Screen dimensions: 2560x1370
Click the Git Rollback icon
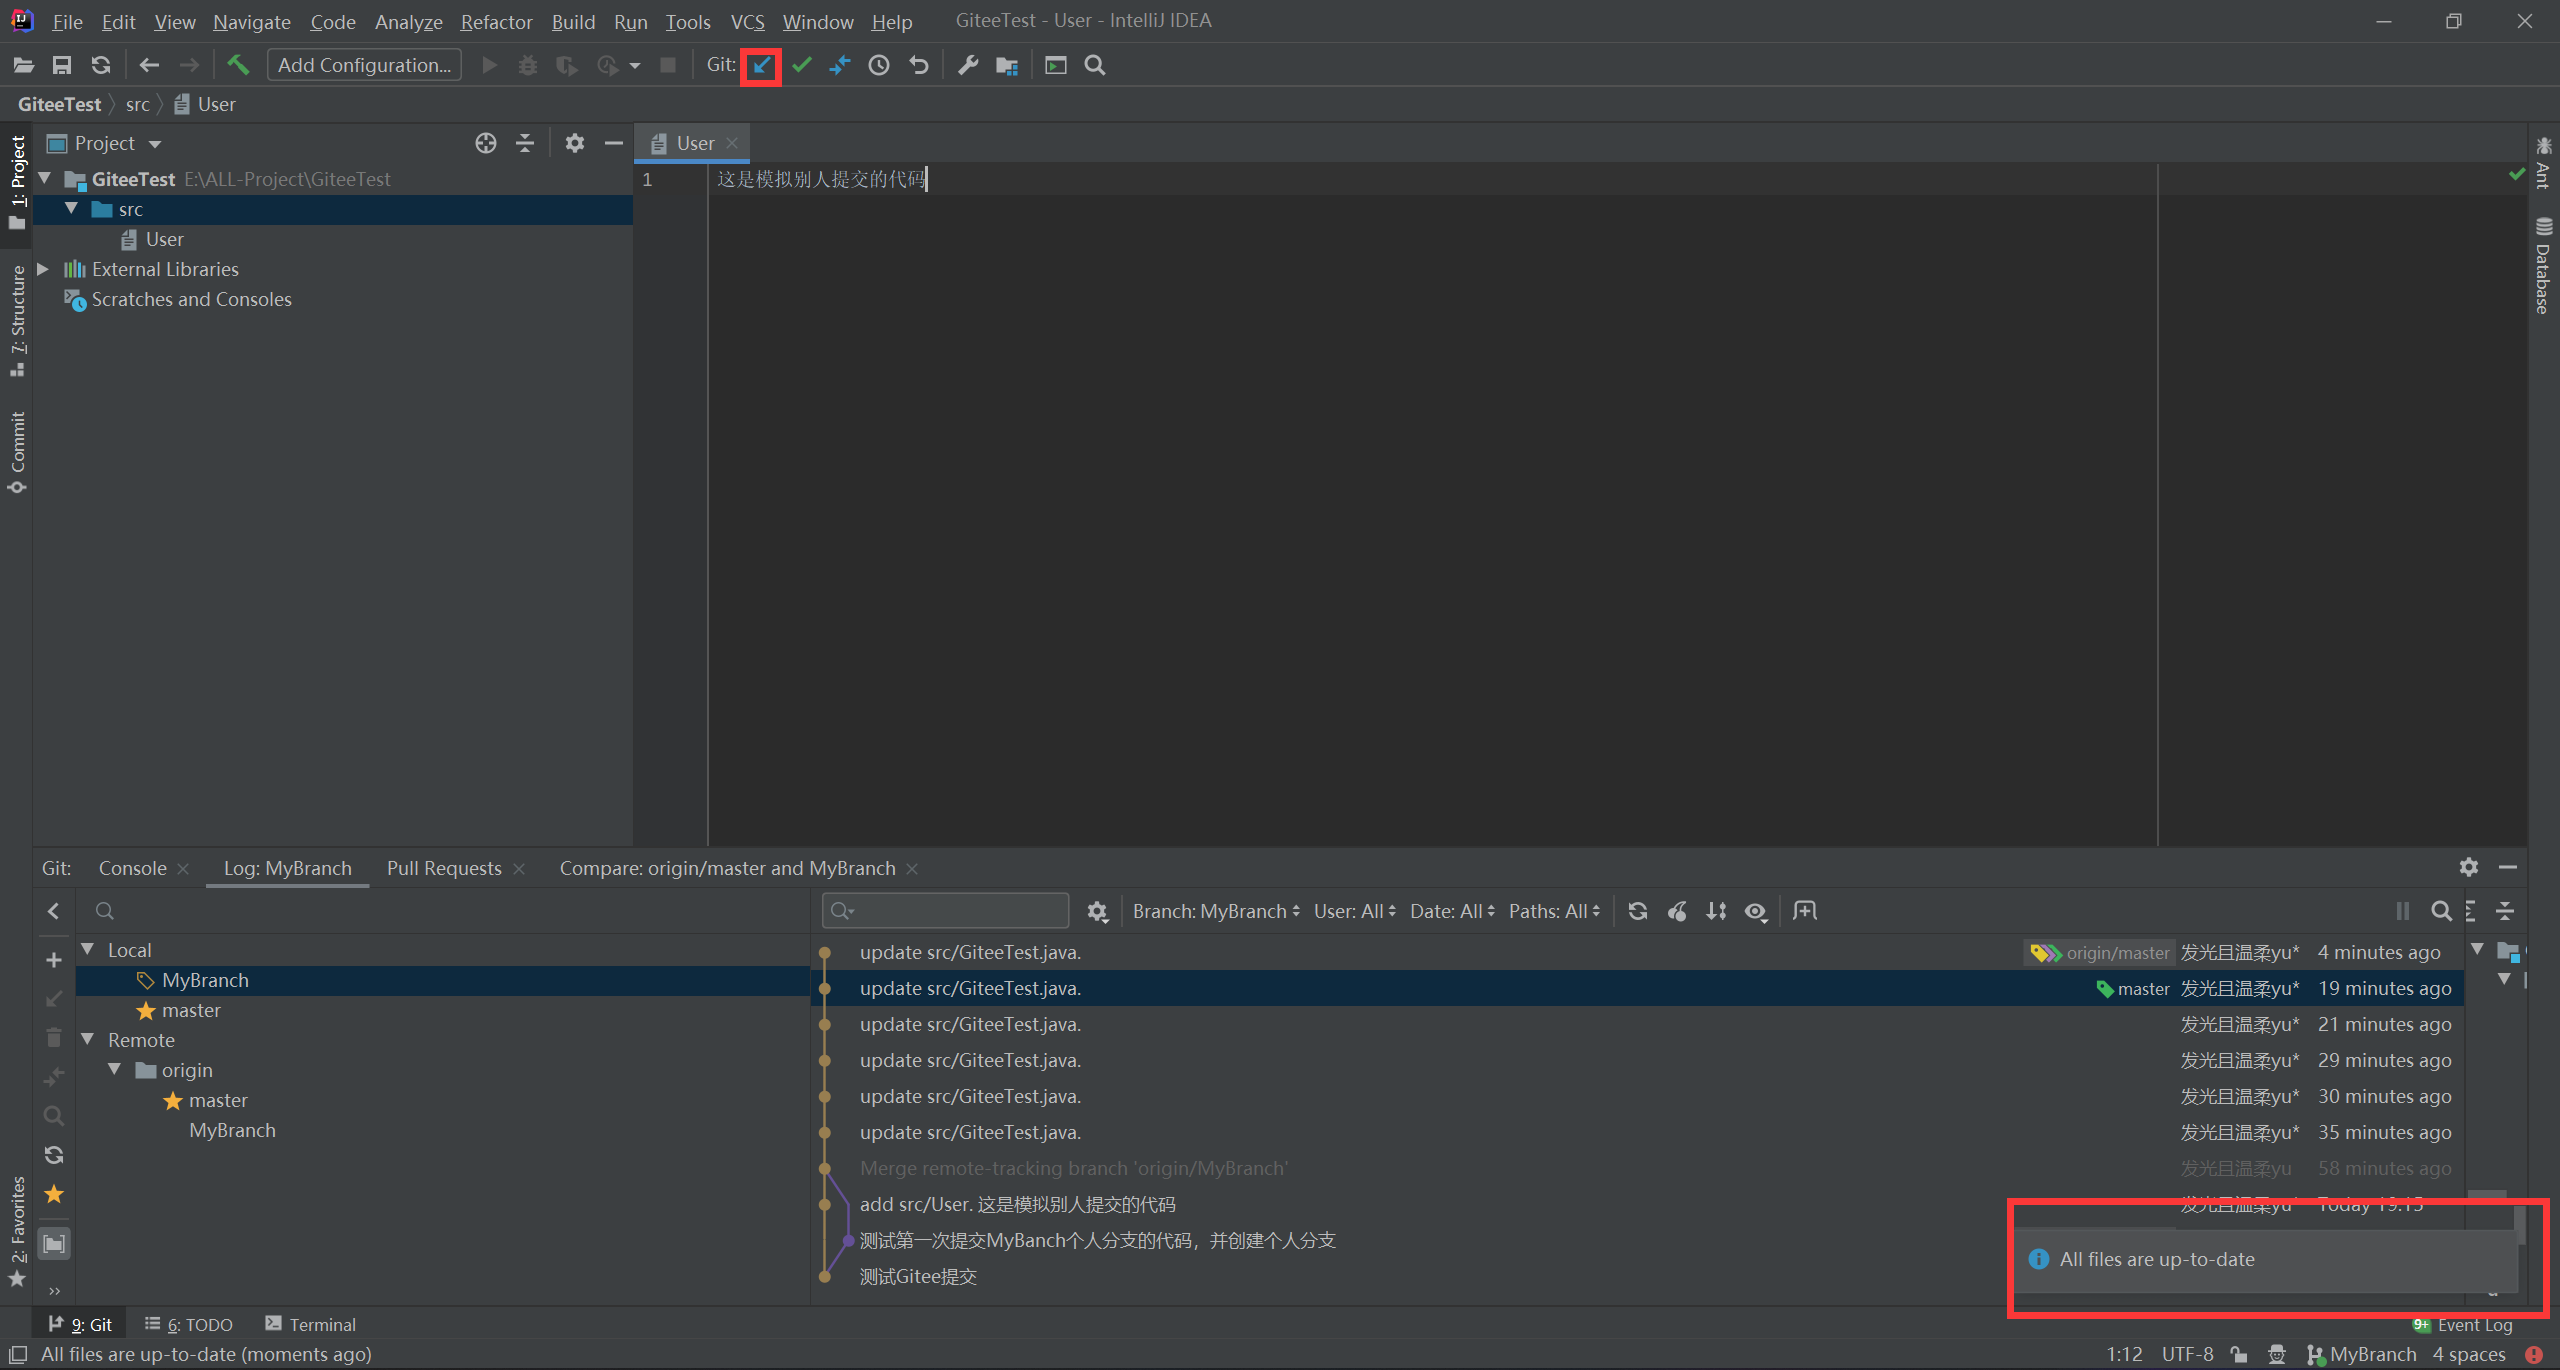click(x=919, y=66)
